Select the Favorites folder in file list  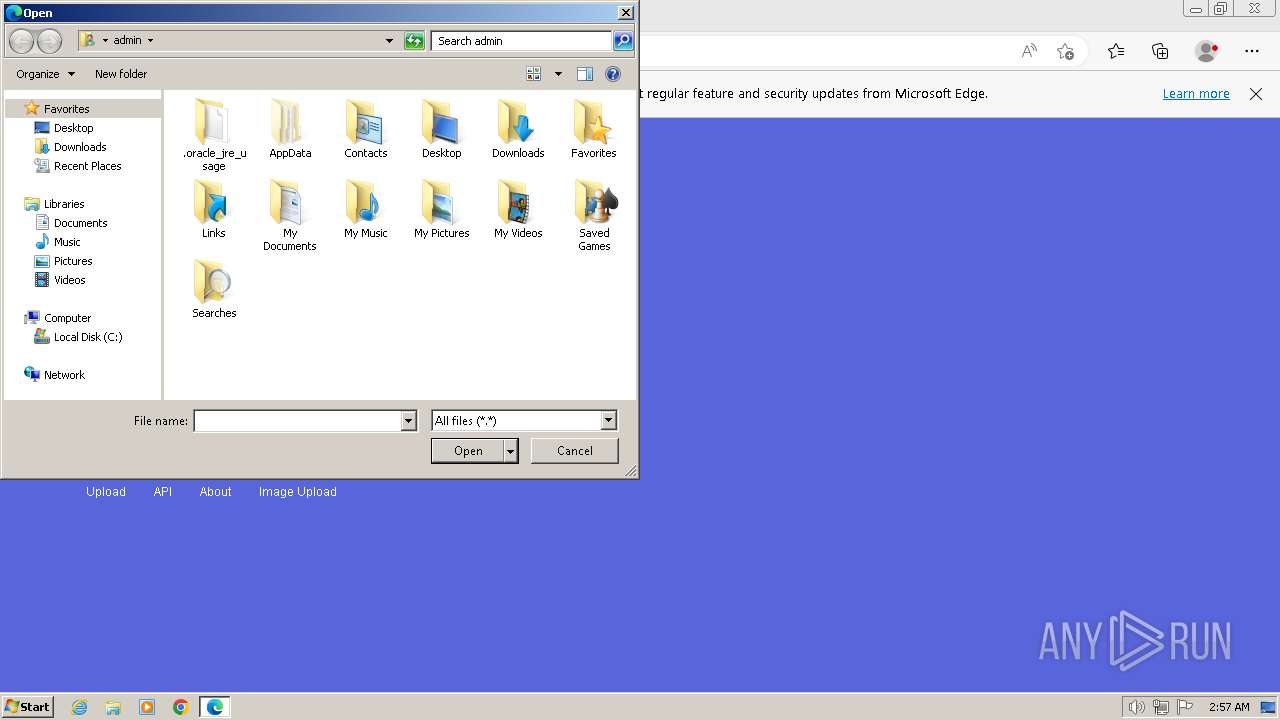(594, 129)
